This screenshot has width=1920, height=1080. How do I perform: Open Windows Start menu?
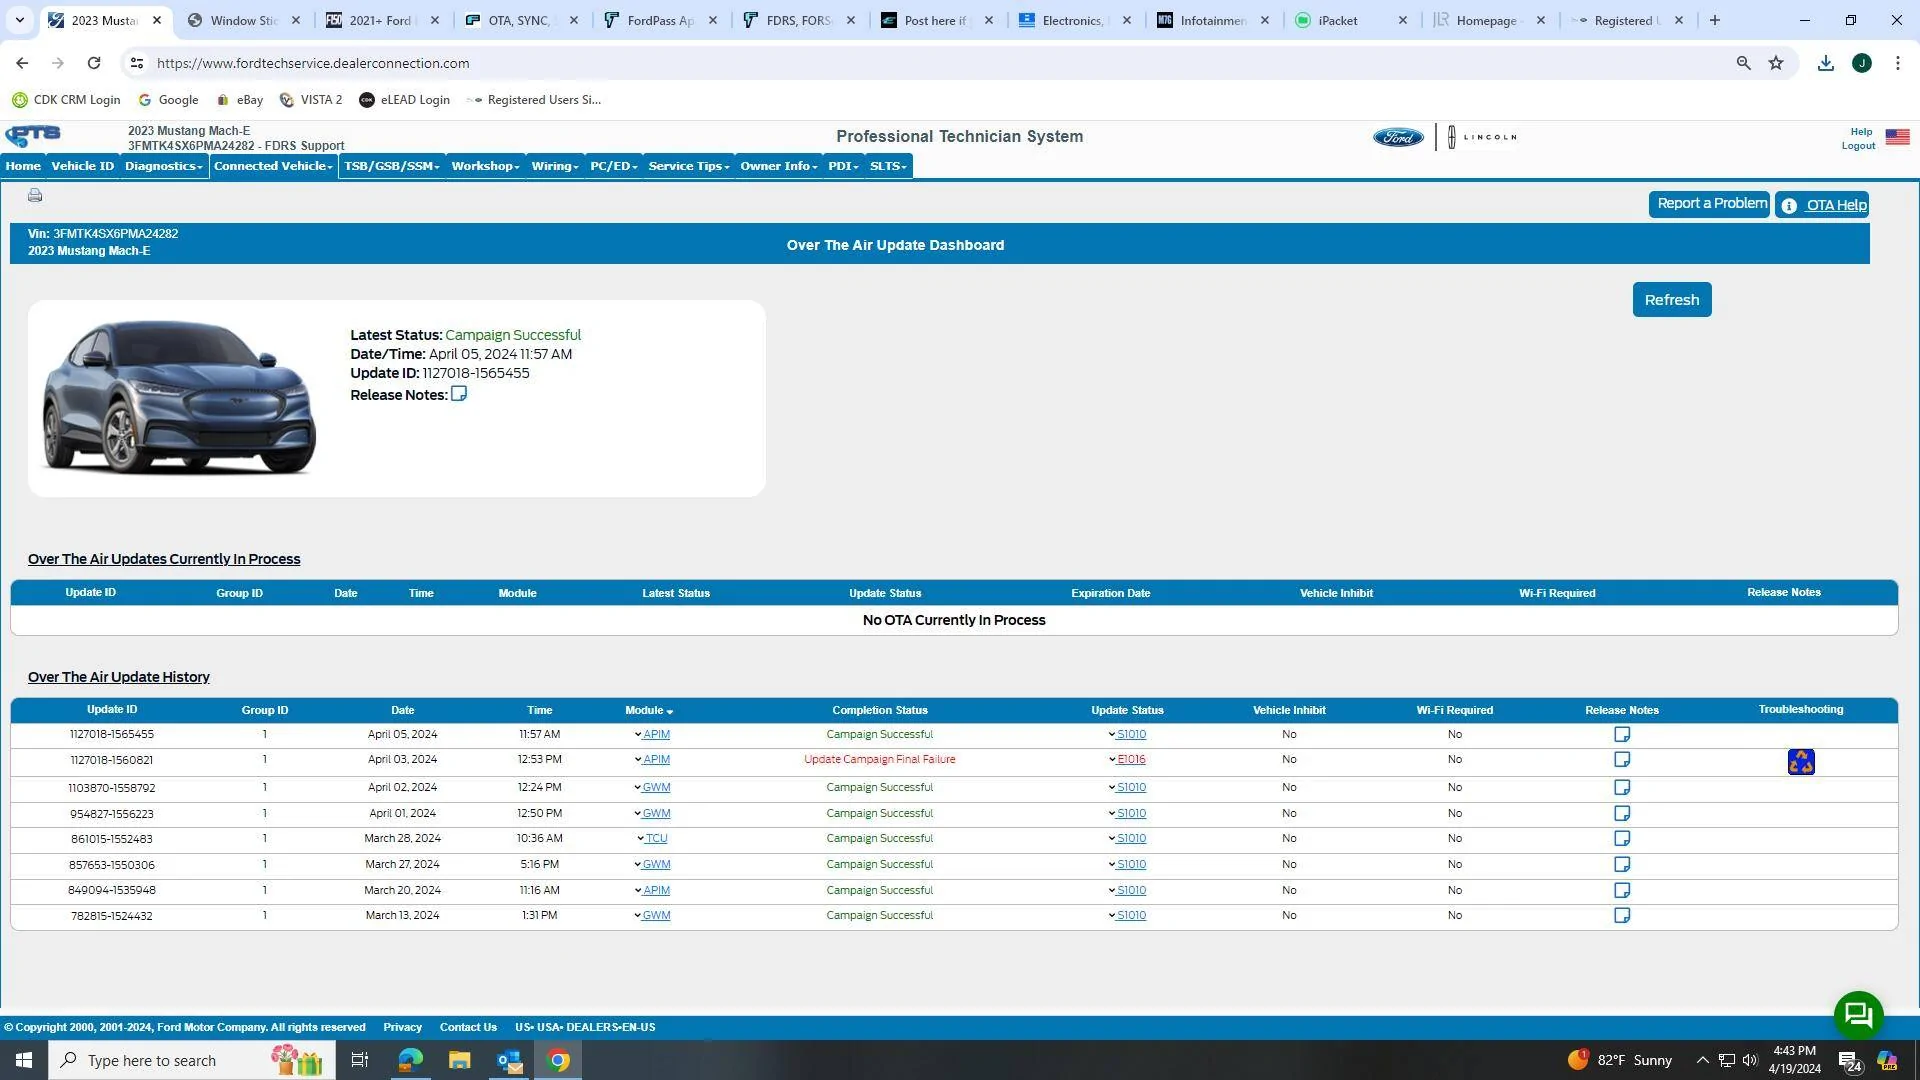[x=24, y=1060]
